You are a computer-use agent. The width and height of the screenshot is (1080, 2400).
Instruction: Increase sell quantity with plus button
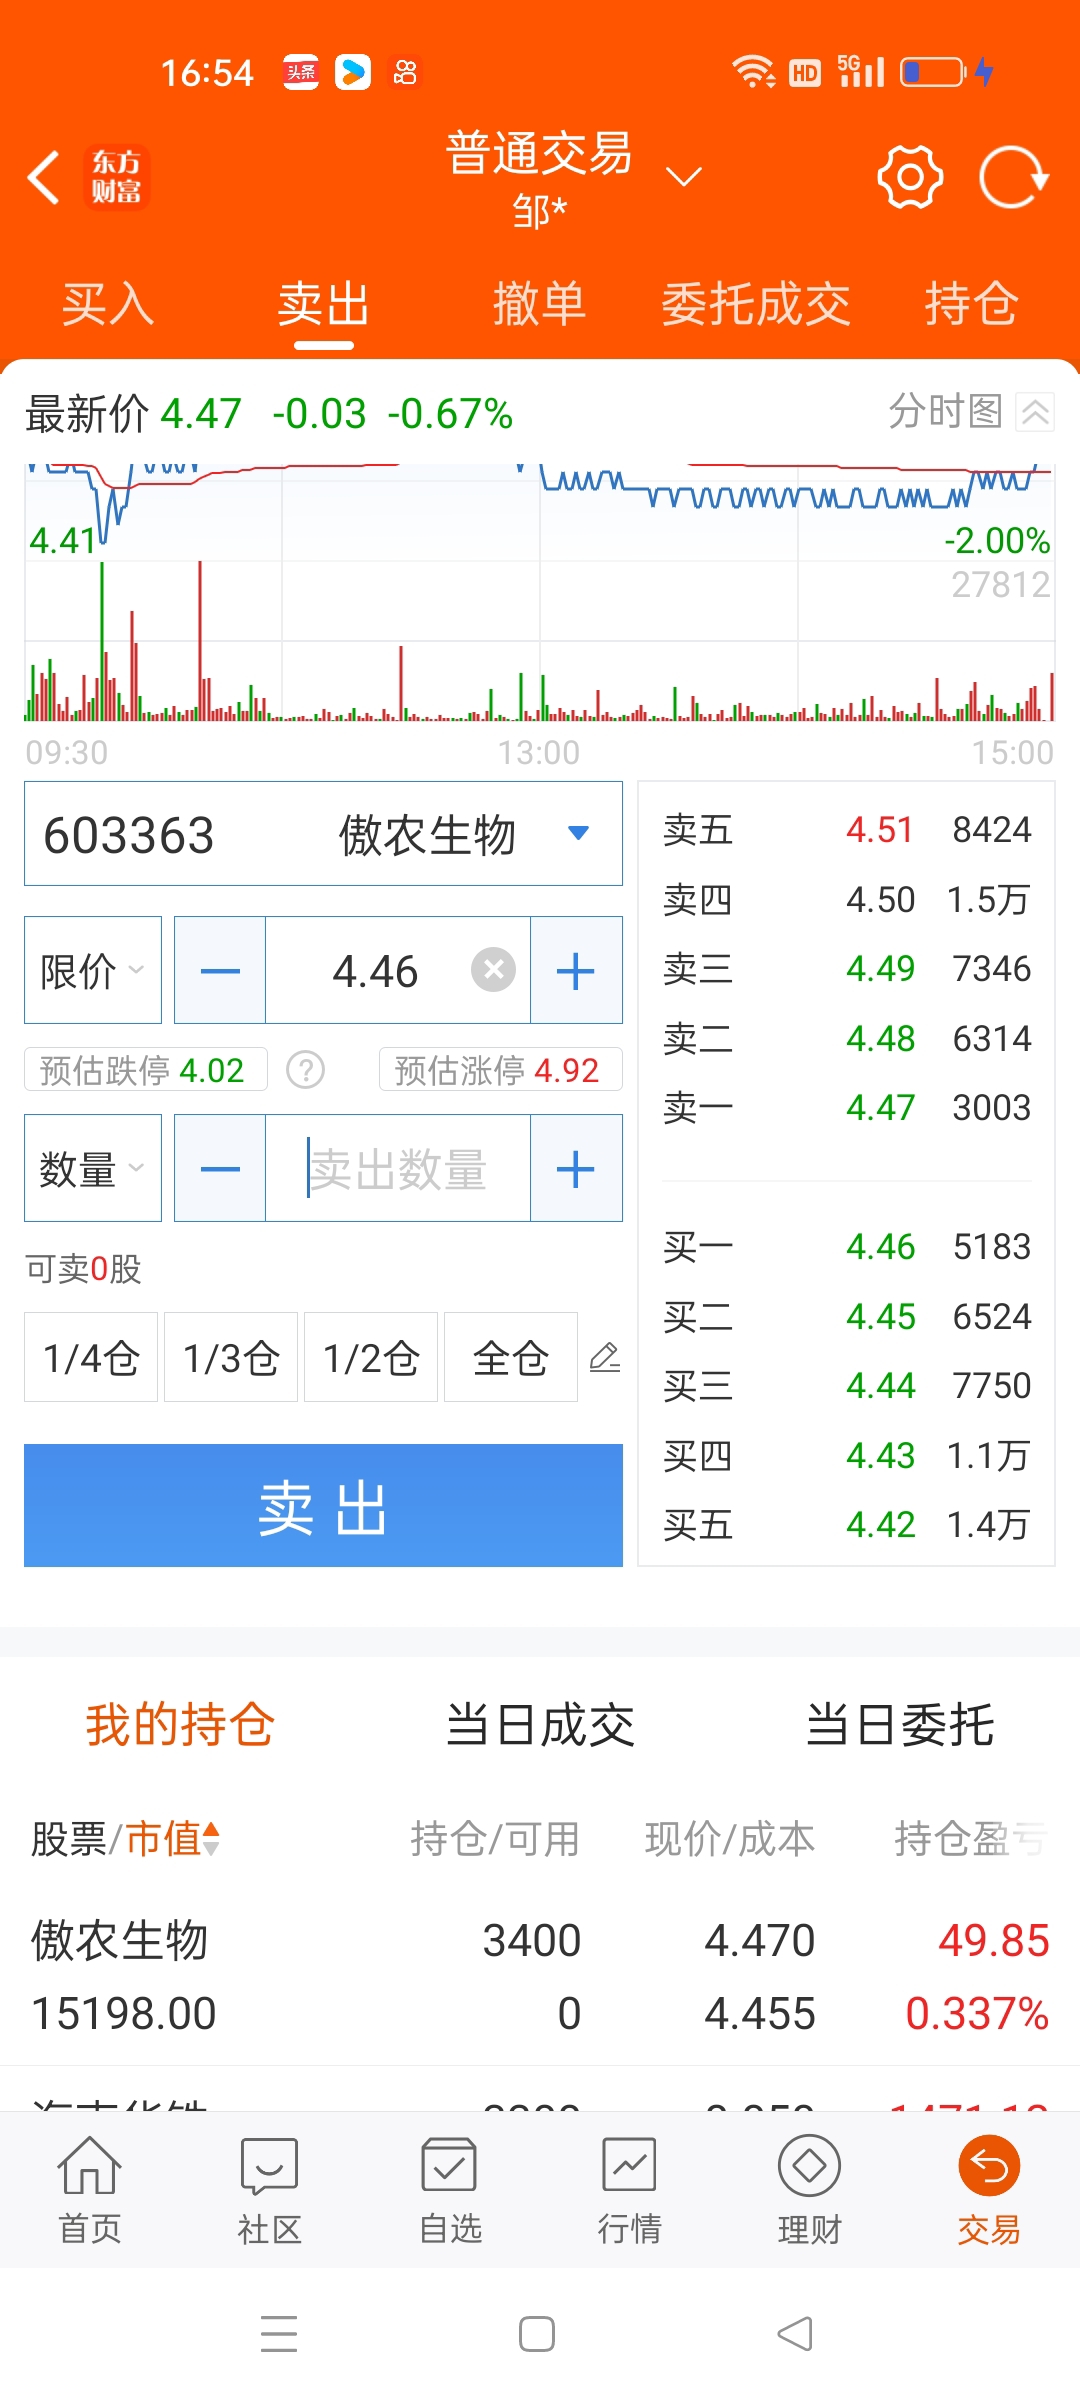[576, 1168]
